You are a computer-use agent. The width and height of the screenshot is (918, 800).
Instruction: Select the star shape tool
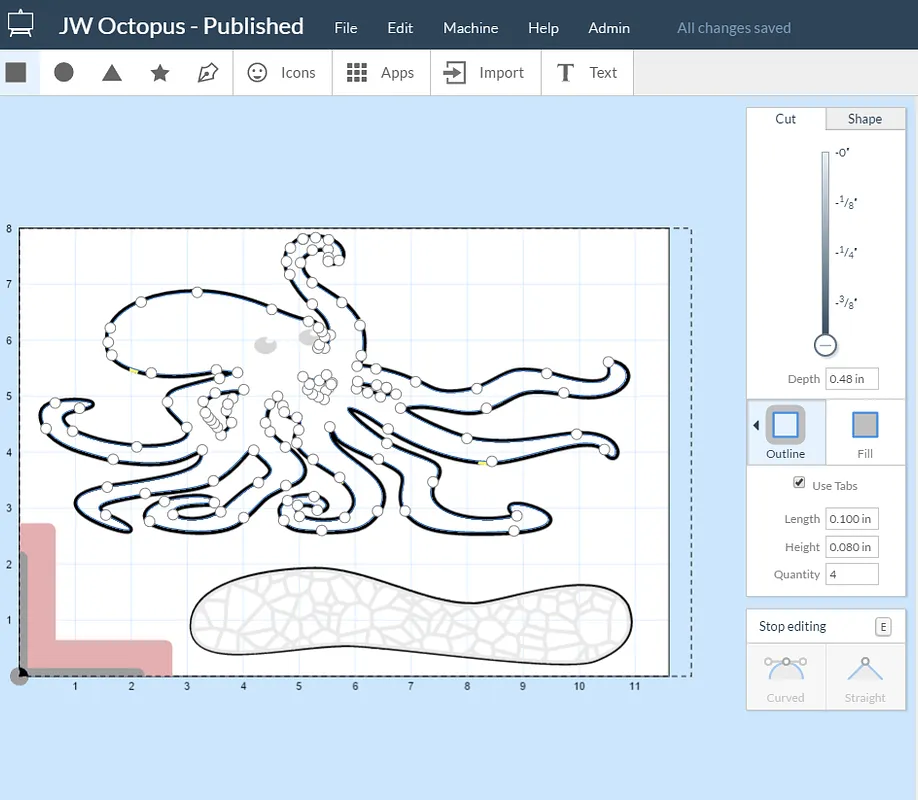[160, 72]
